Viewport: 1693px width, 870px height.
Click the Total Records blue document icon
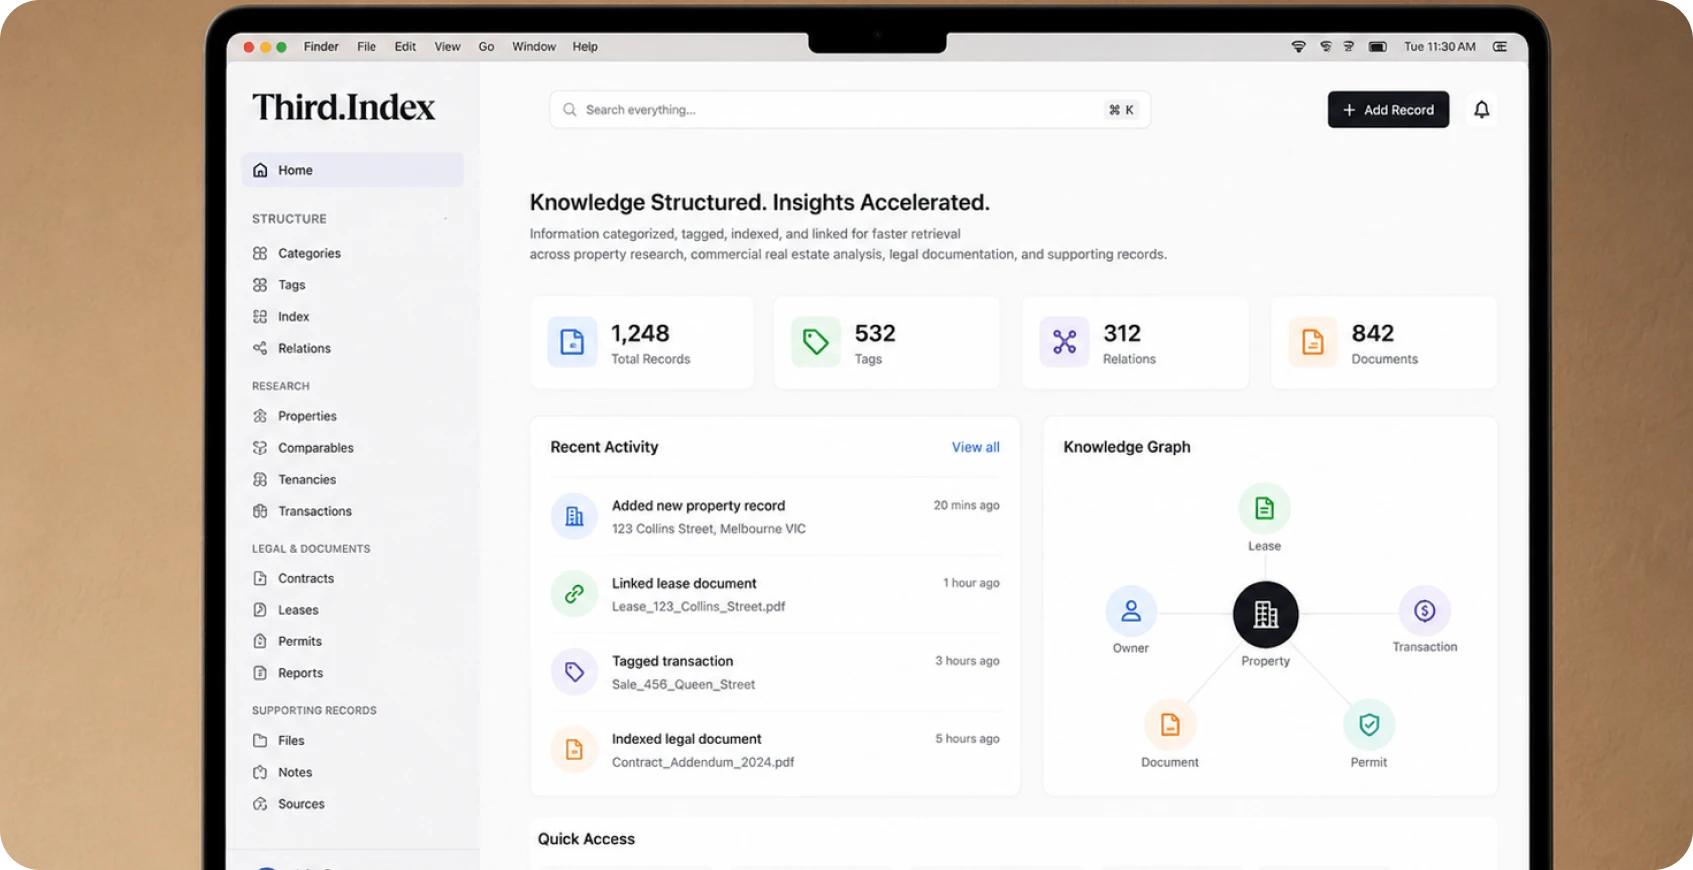point(572,342)
